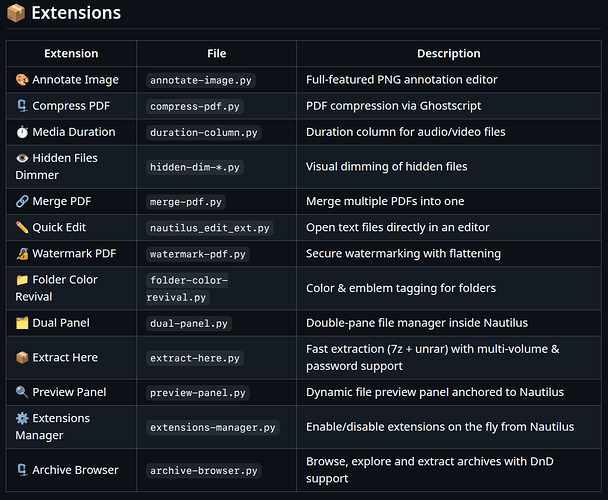Click the magnifier icon next to Preview Panel
608x500 pixels.
[x=22, y=392]
